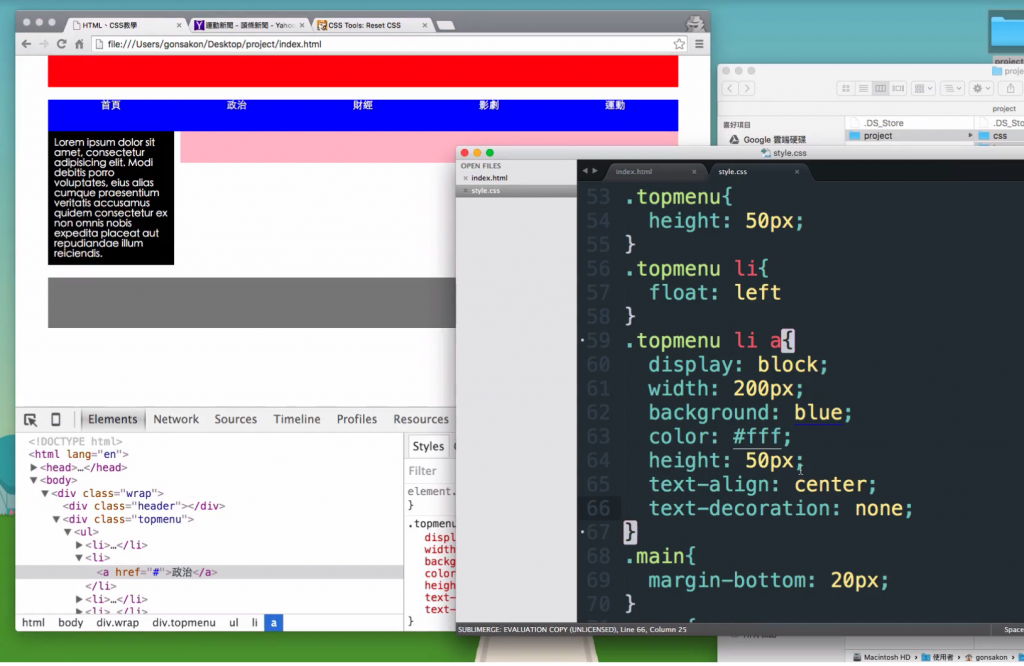
Task: Close the index.html tab in Sublime
Action: tap(694, 172)
